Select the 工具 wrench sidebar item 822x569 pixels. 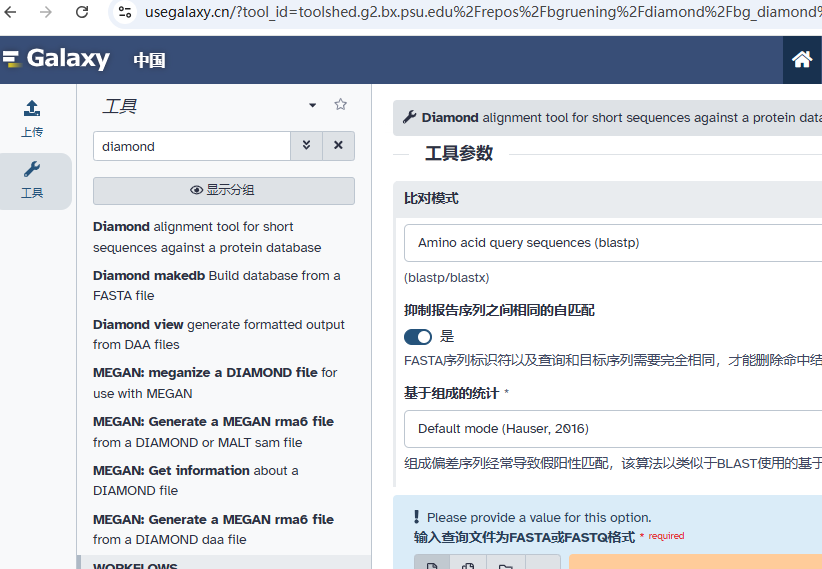pos(33,181)
